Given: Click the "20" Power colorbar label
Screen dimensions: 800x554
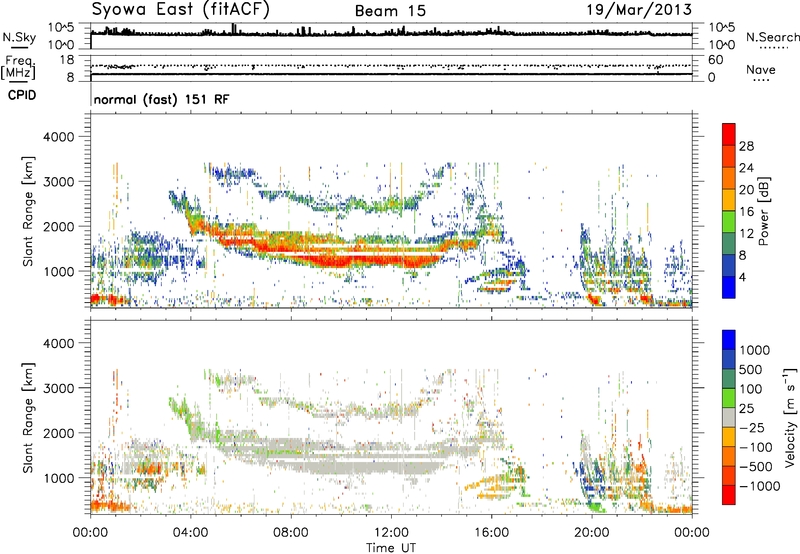Looking at the screenshot, I should point(746,190).
